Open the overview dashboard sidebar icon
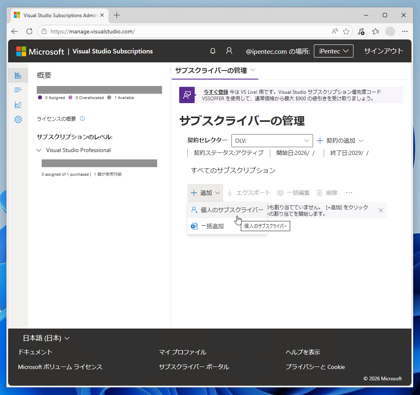 click(x=18, y=76)
